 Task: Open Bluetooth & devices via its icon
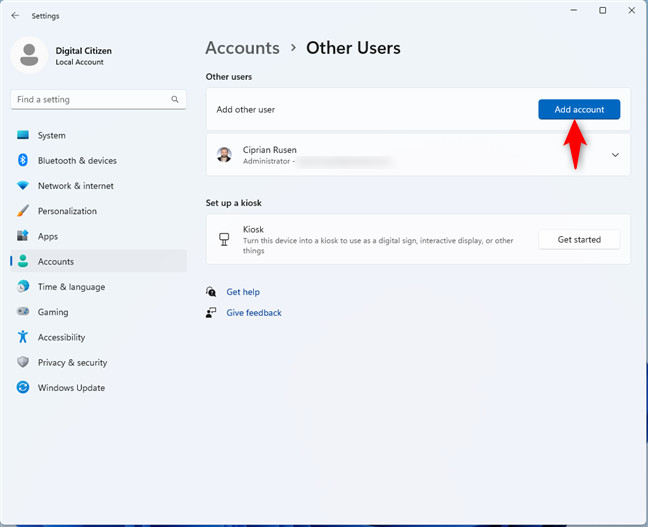point(22,160)
